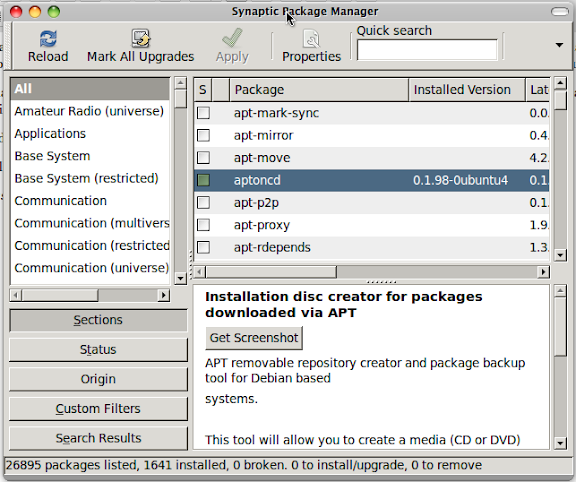Screen dimensions: 576x482
Task: Click the Lat column header
Action: 538,90
